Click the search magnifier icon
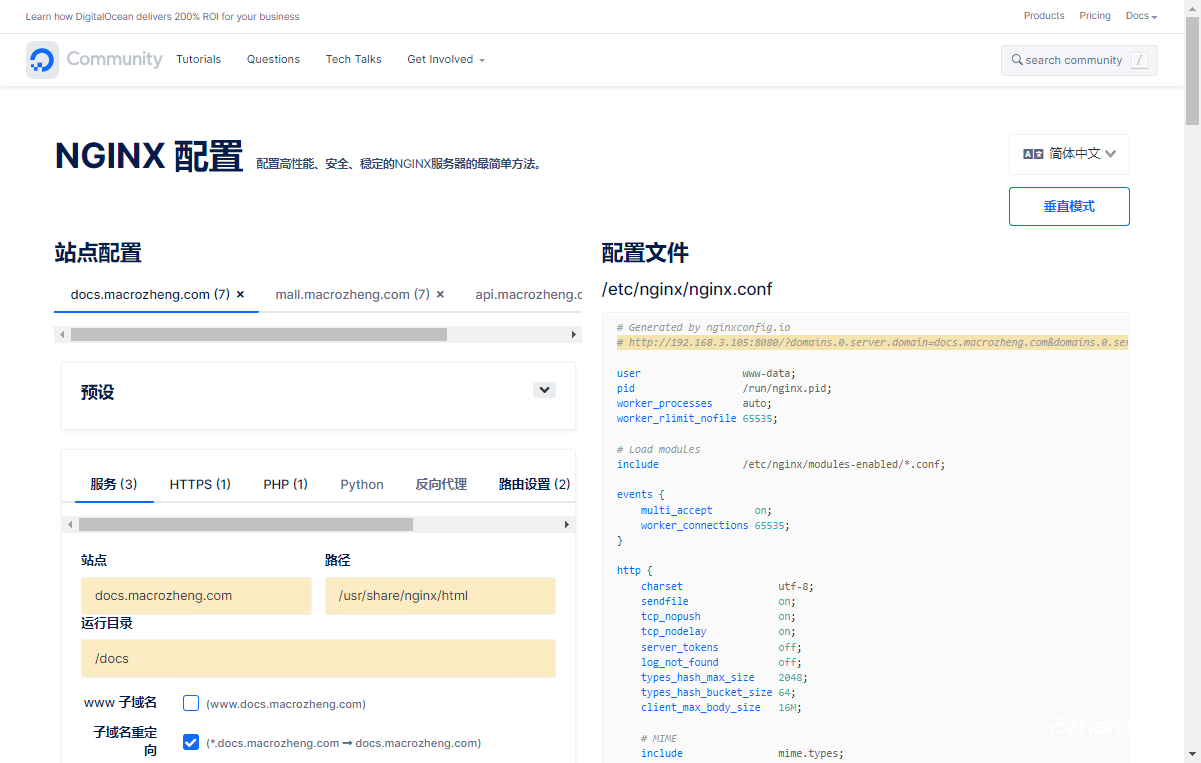The image size is (1201, 763). click(1015, 60)
